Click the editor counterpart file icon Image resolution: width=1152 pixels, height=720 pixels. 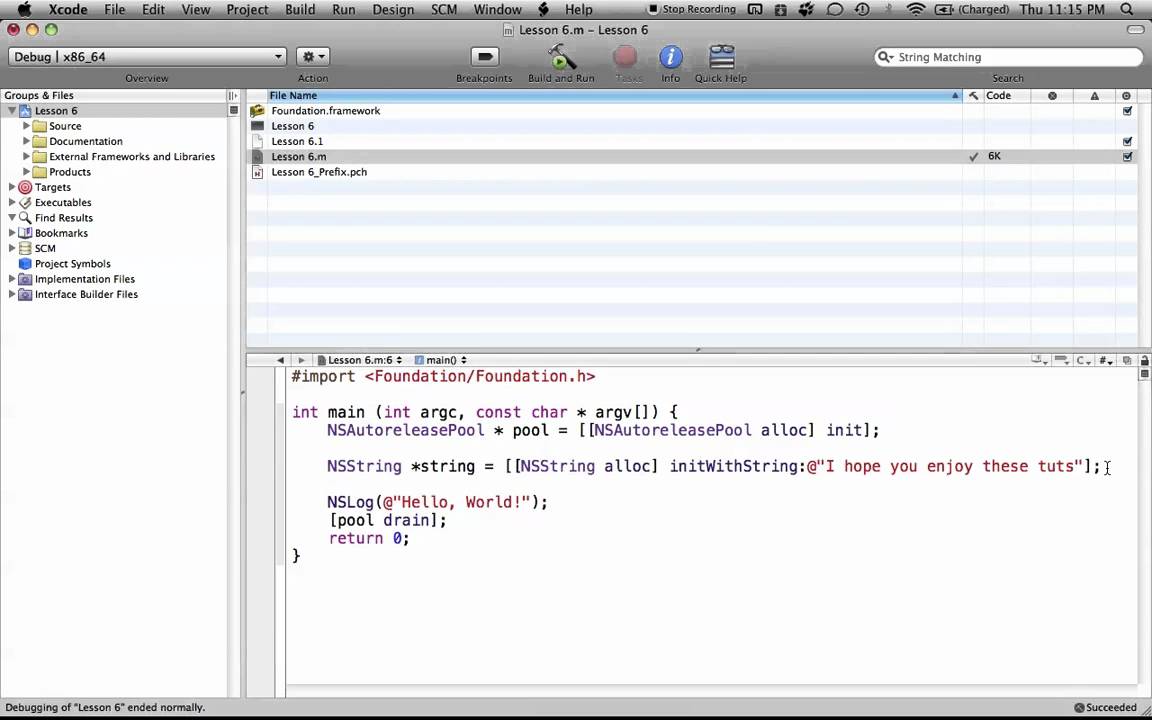coord(1127,360)
